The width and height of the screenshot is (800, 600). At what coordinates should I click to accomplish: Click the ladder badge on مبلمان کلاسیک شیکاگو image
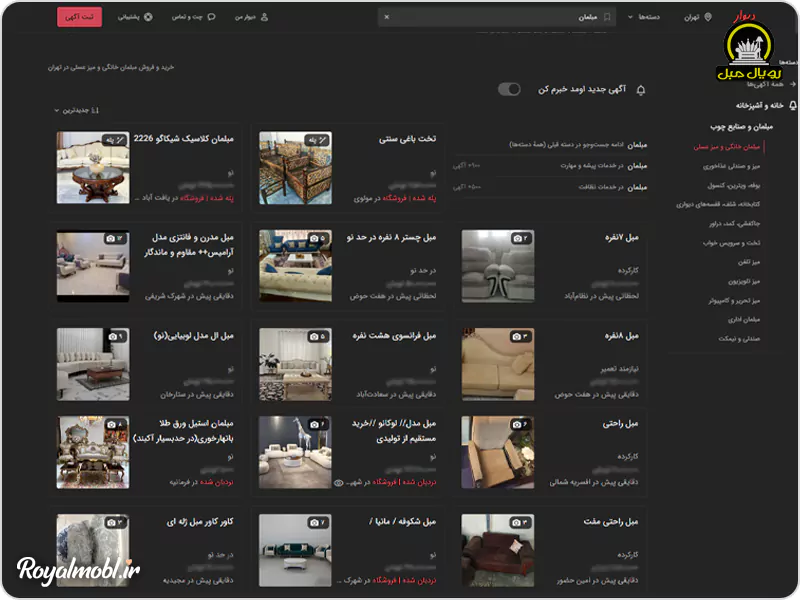click(114, 140)
